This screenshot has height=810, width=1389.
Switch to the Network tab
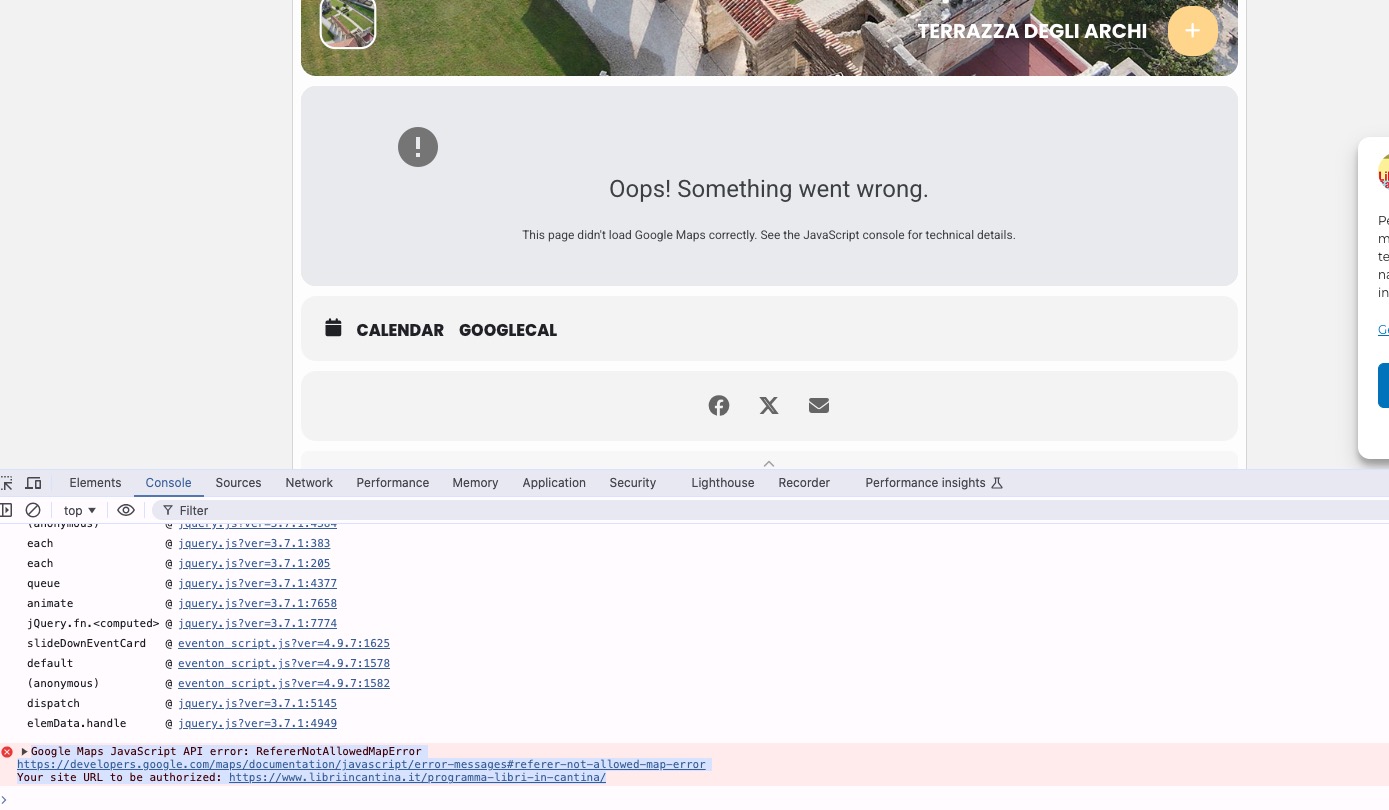click(x=309, y=483)
